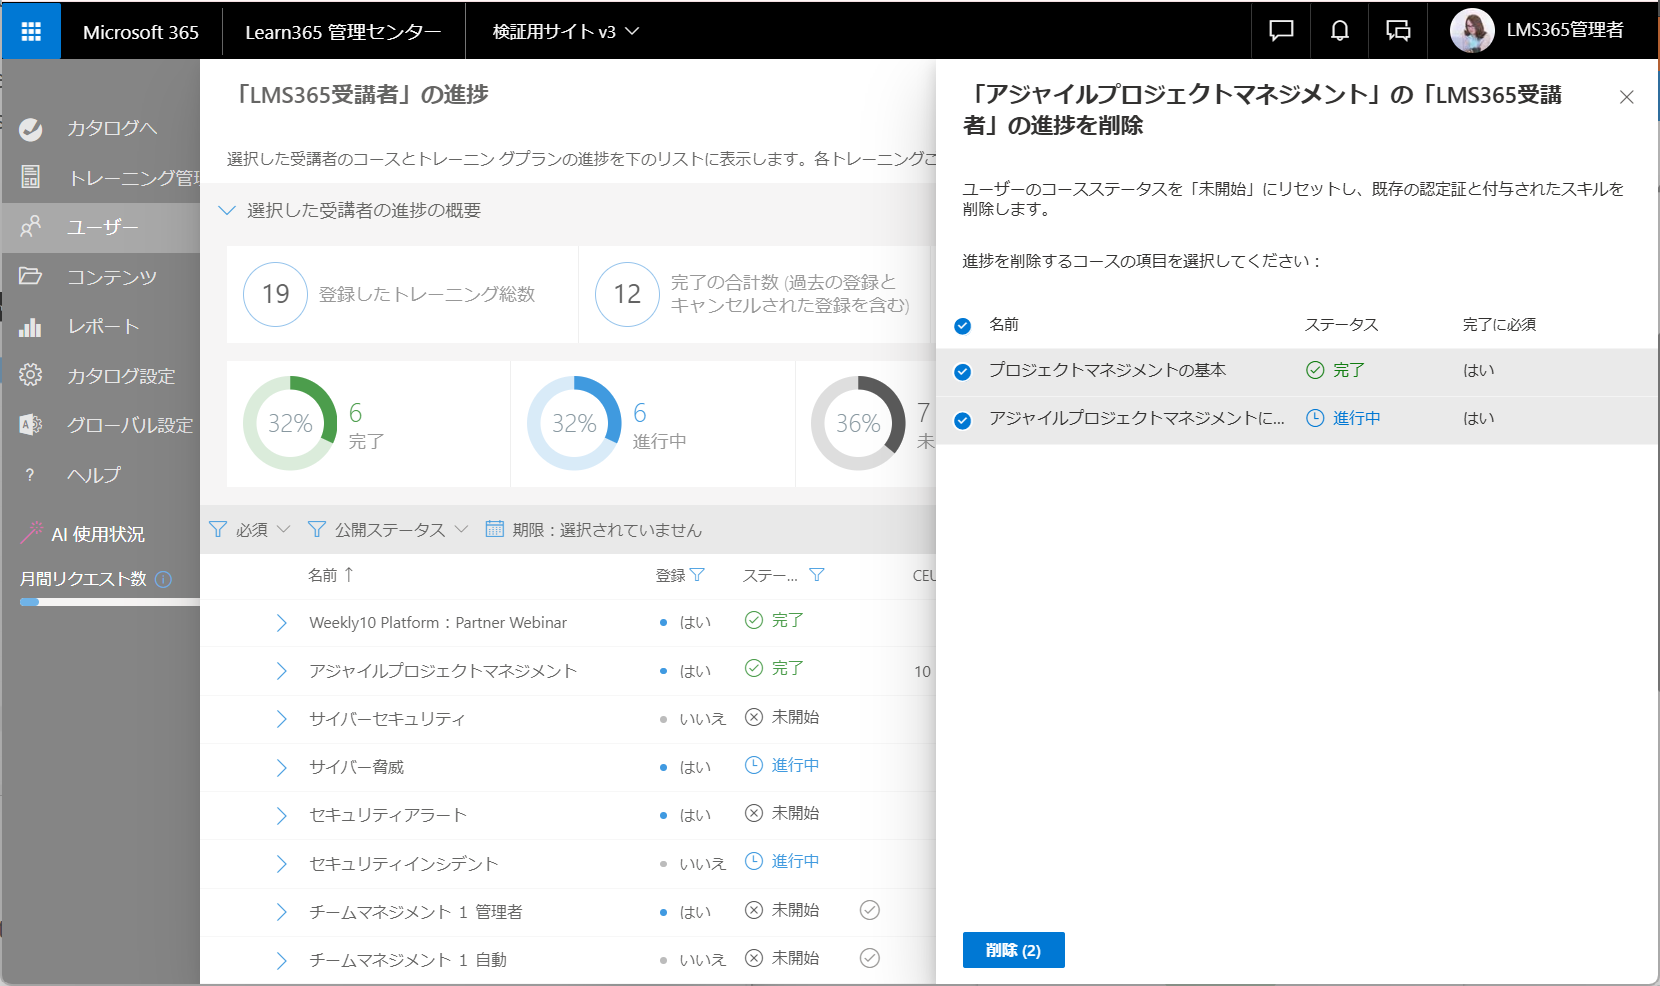
Task: Click the ステータス column filter icon
Action: point(817,575)
